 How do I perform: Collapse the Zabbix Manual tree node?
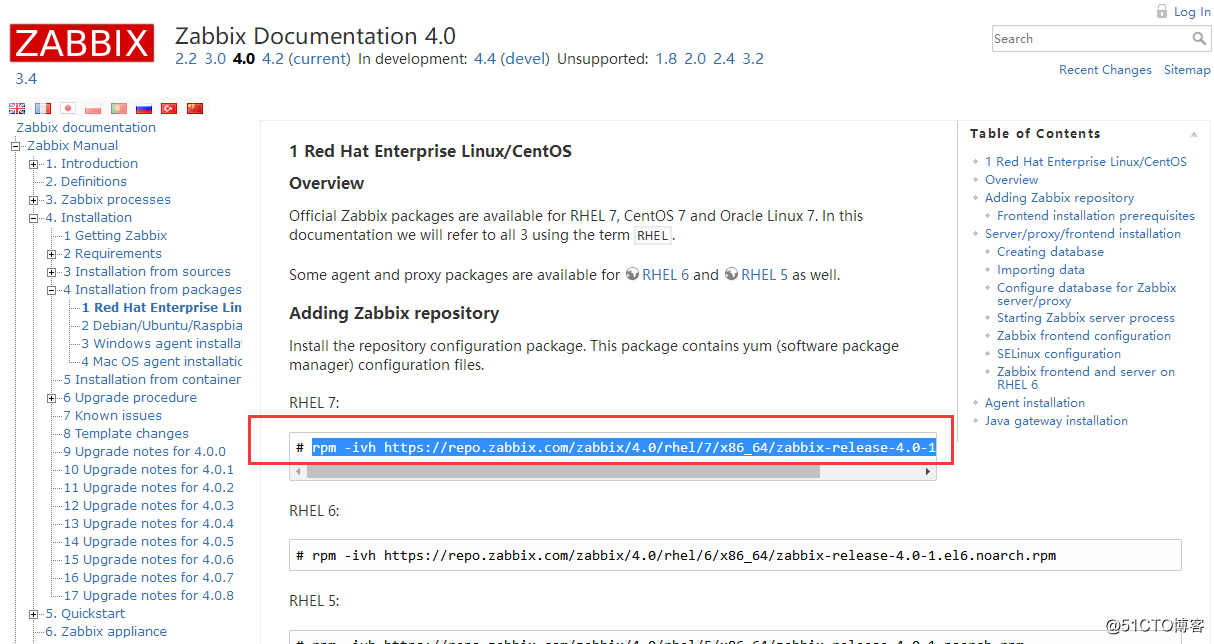[x=16, y=146]
